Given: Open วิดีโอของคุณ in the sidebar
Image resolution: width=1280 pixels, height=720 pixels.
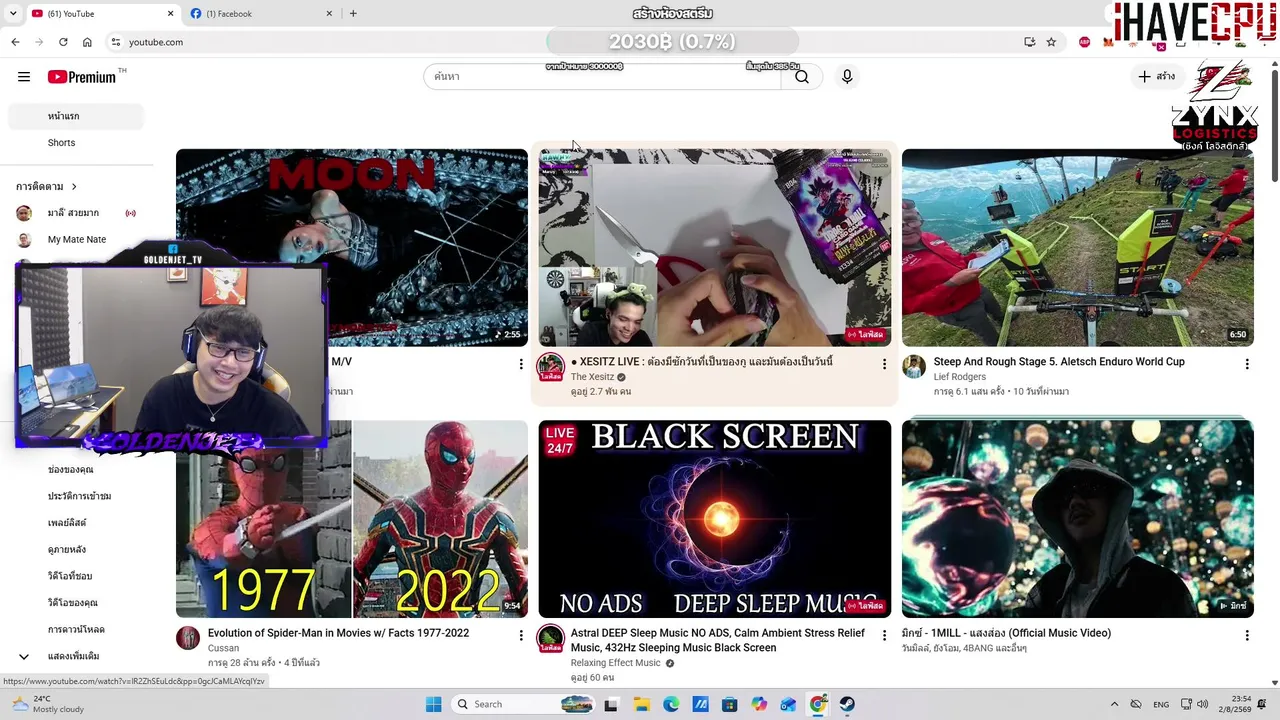Looking at the screenshot, I should pyautogui.click(x=73, y=603).
